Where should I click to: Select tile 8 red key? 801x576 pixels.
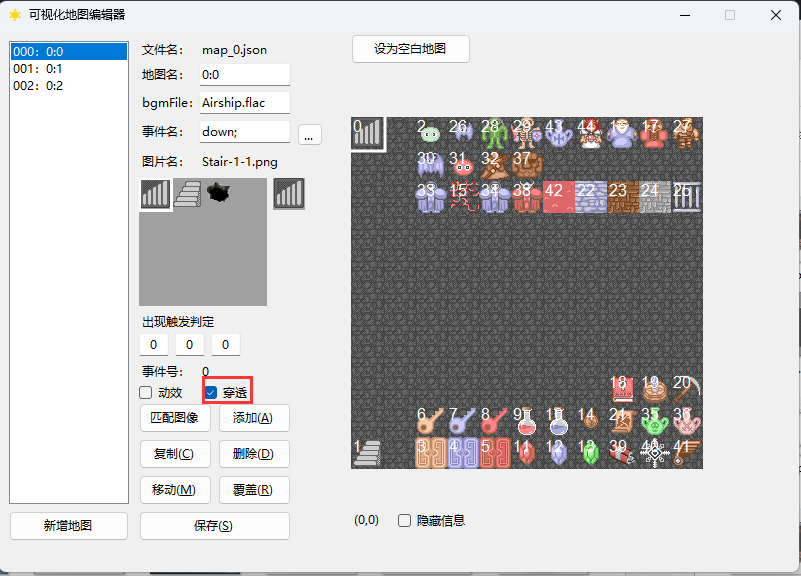pos(495,421)
